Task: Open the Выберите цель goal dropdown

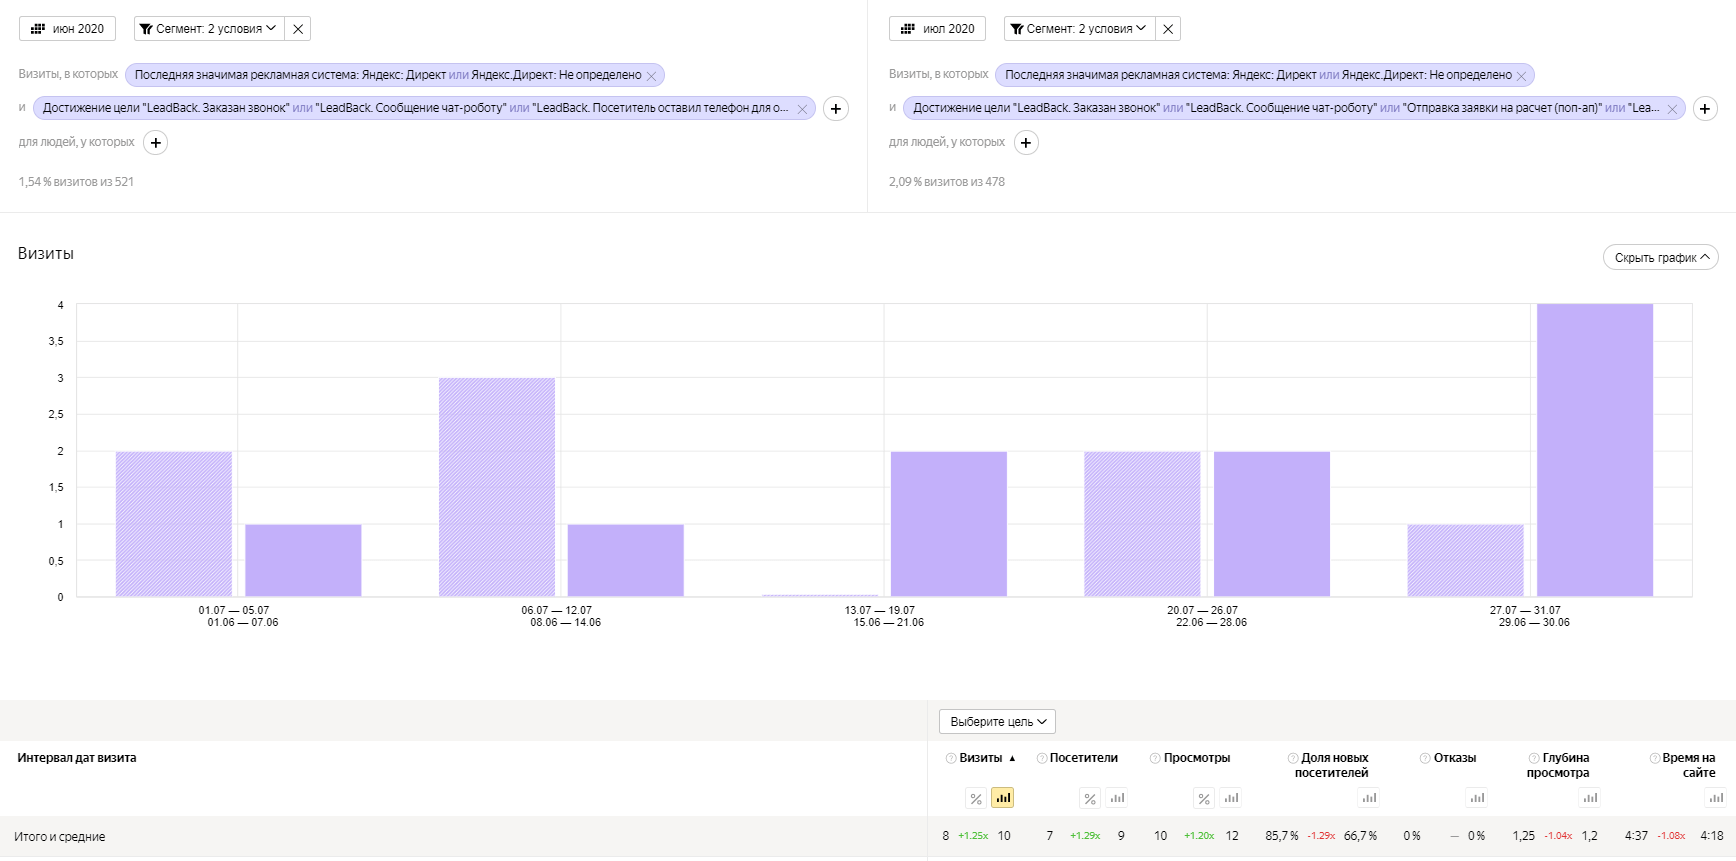Action: [997, 721]
